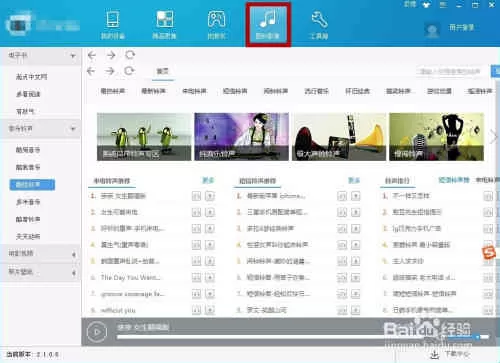This screenshot has width=500, height=363.
Task: Select the highlighted music note icon
Action: coord(268,24)
